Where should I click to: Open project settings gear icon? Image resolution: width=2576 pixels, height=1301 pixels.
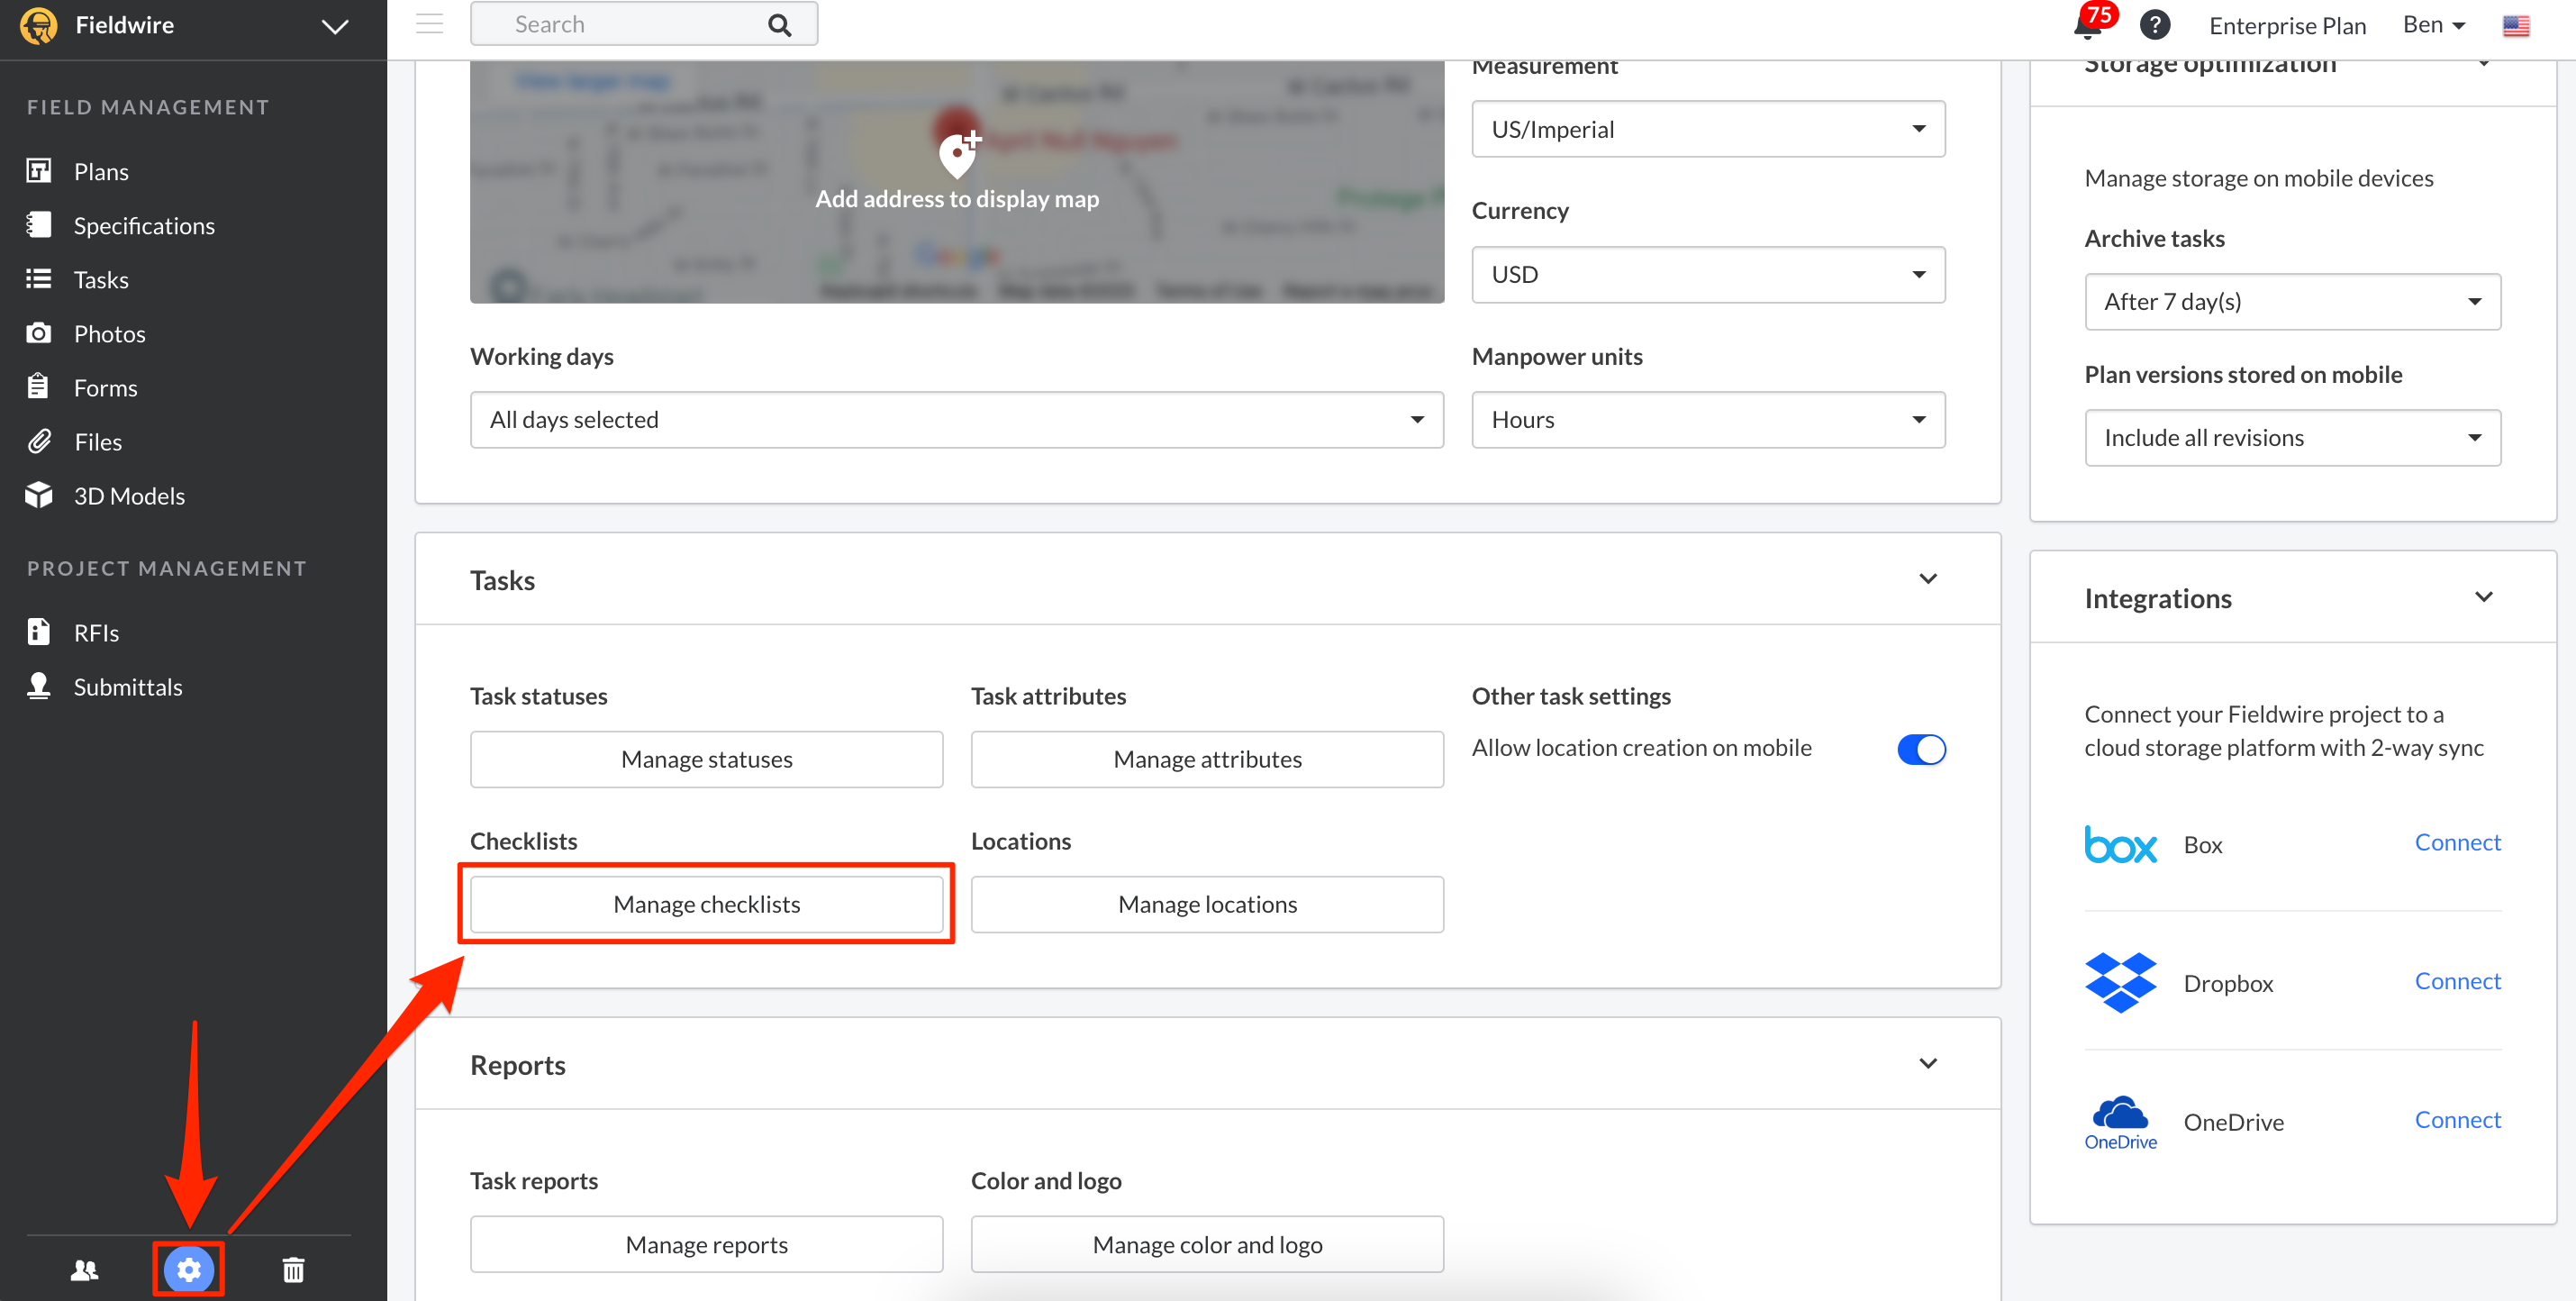(x=189, y=1269)
